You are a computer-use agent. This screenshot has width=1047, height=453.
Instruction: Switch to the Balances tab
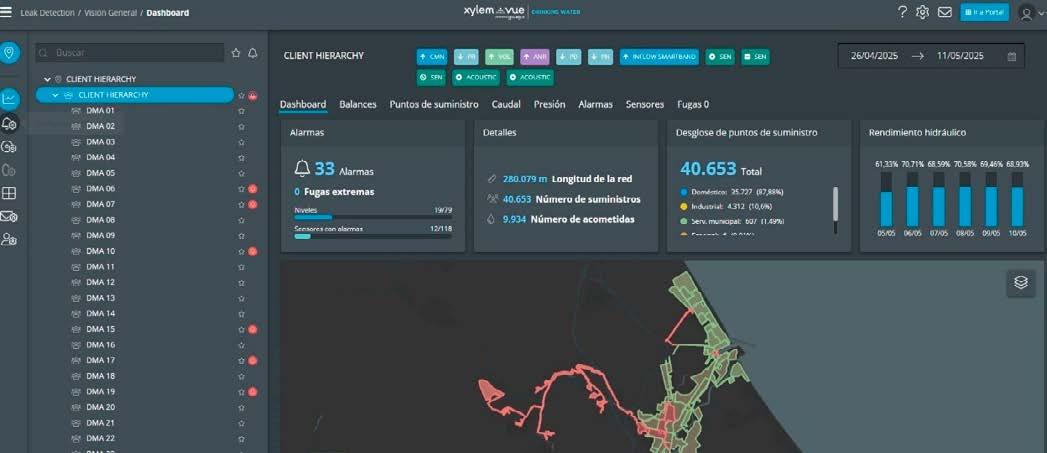point(358,104)
